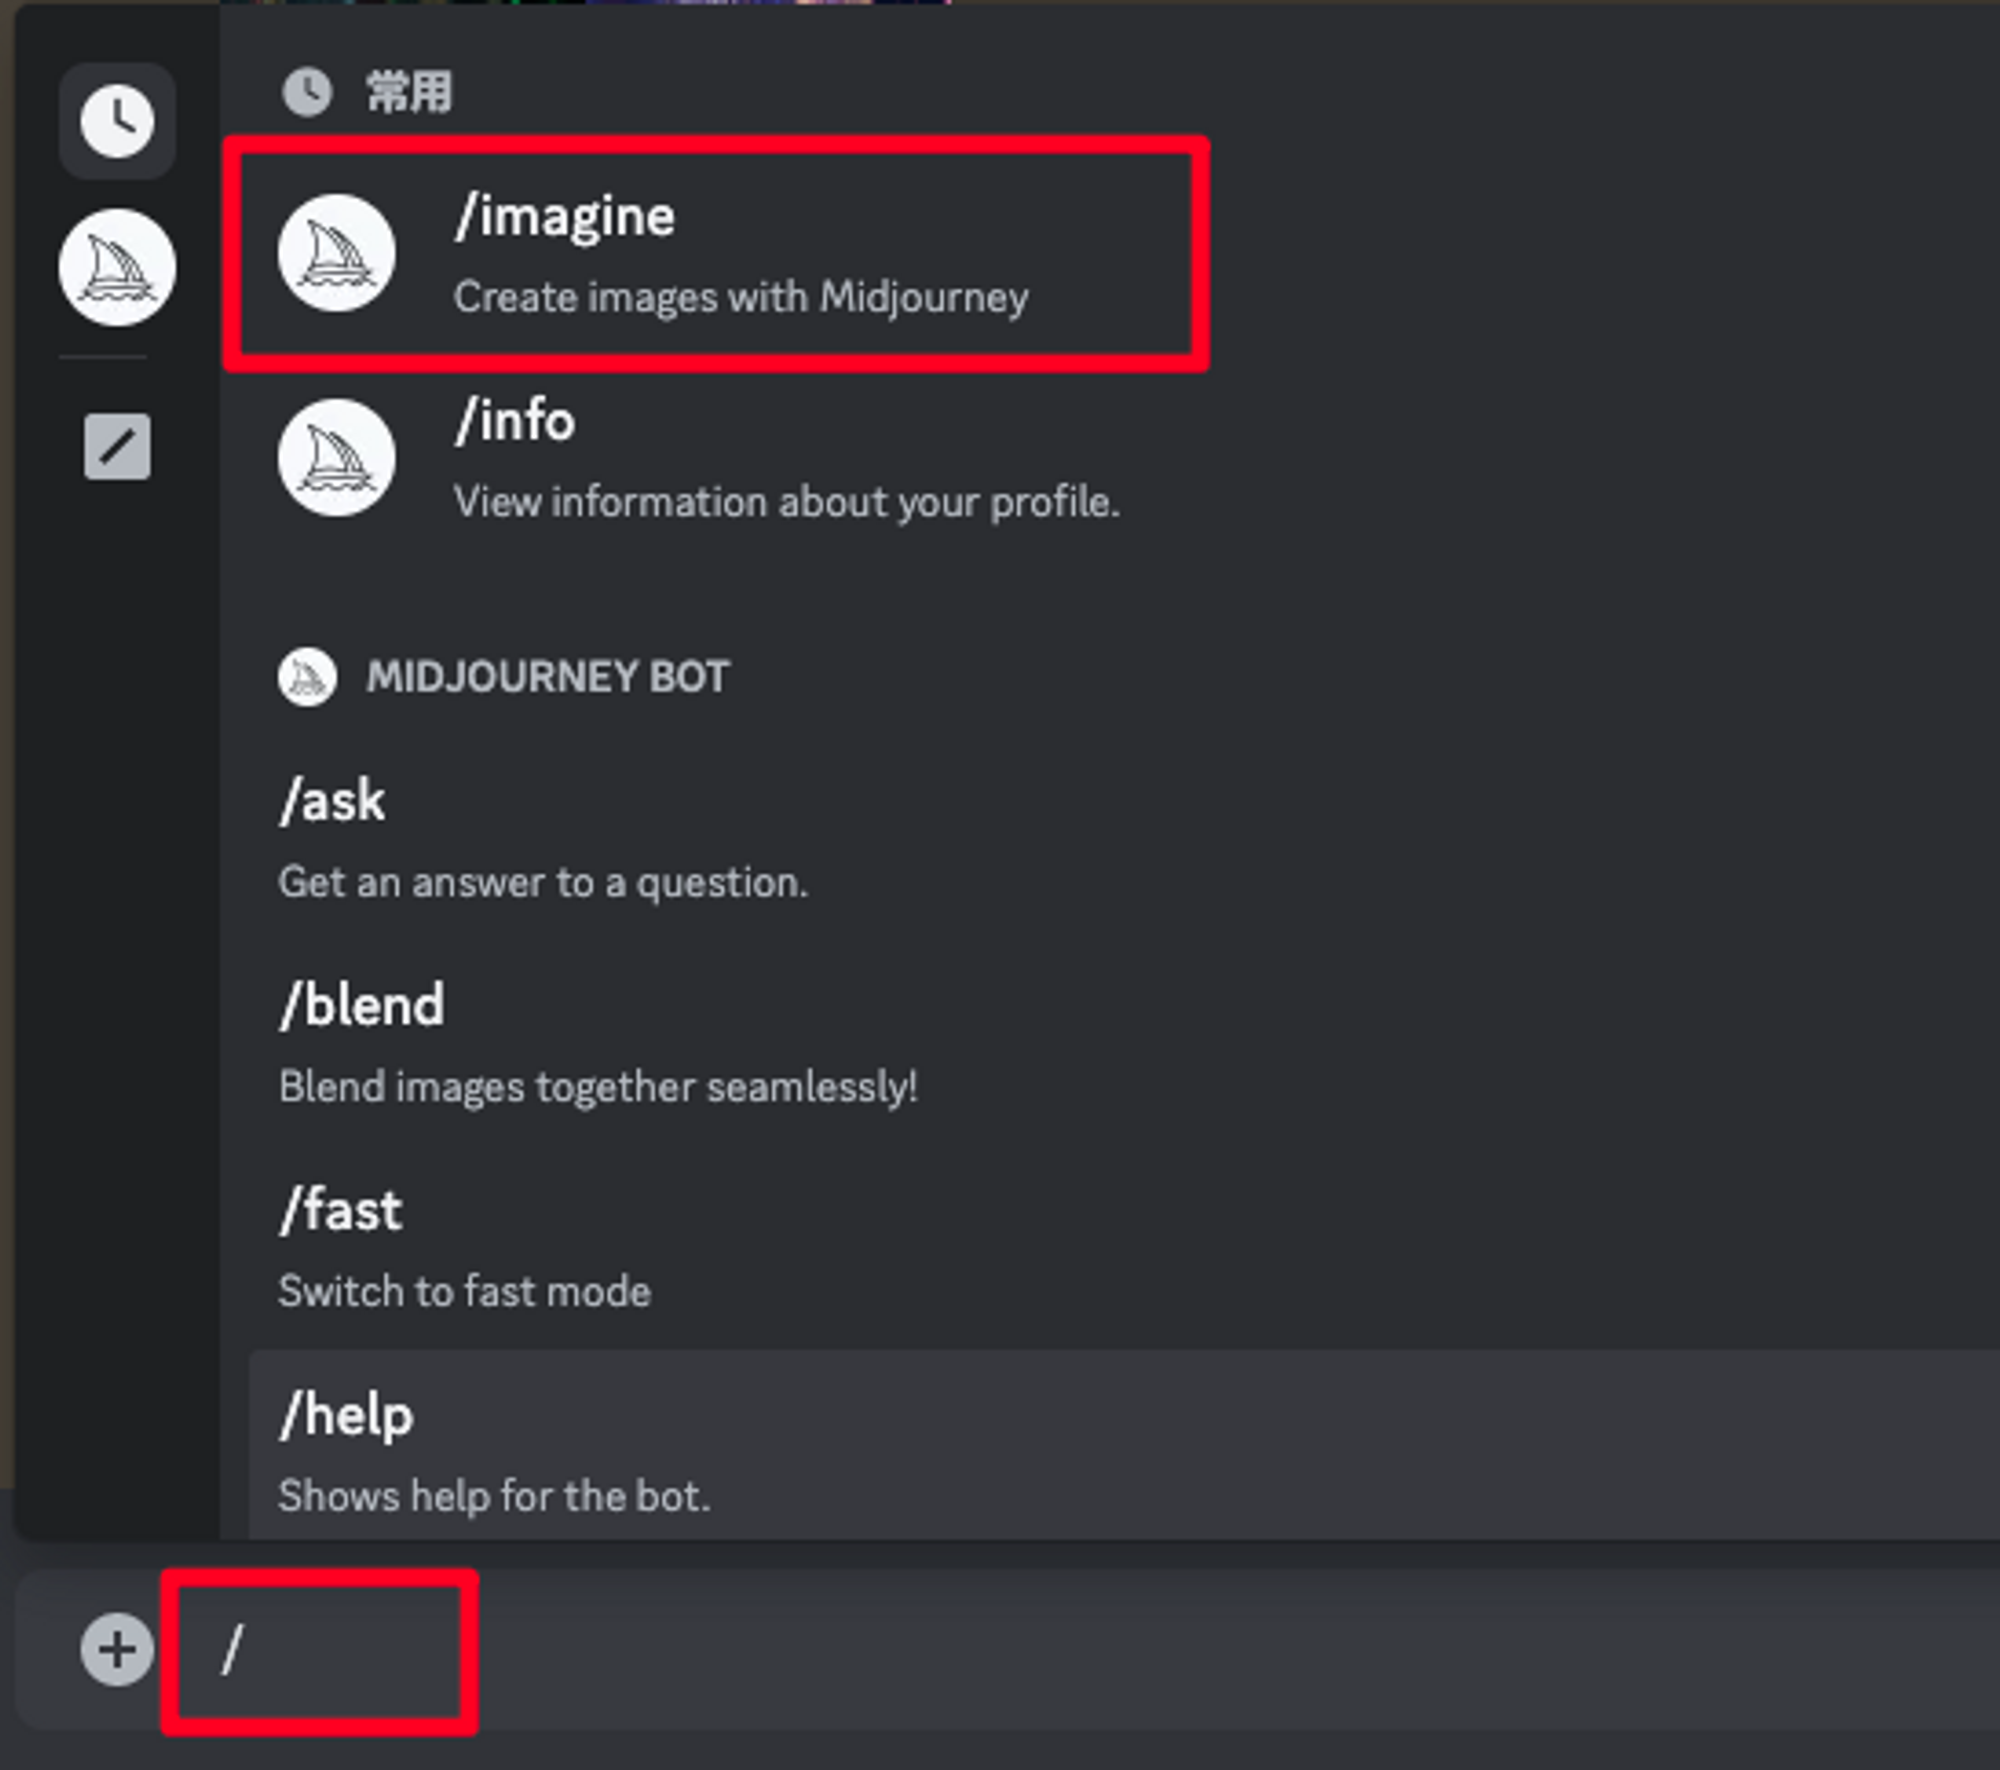Open the frequently used commands clock icon
The width and height of the screenshot is (2000, 1770).
[117, 121]
